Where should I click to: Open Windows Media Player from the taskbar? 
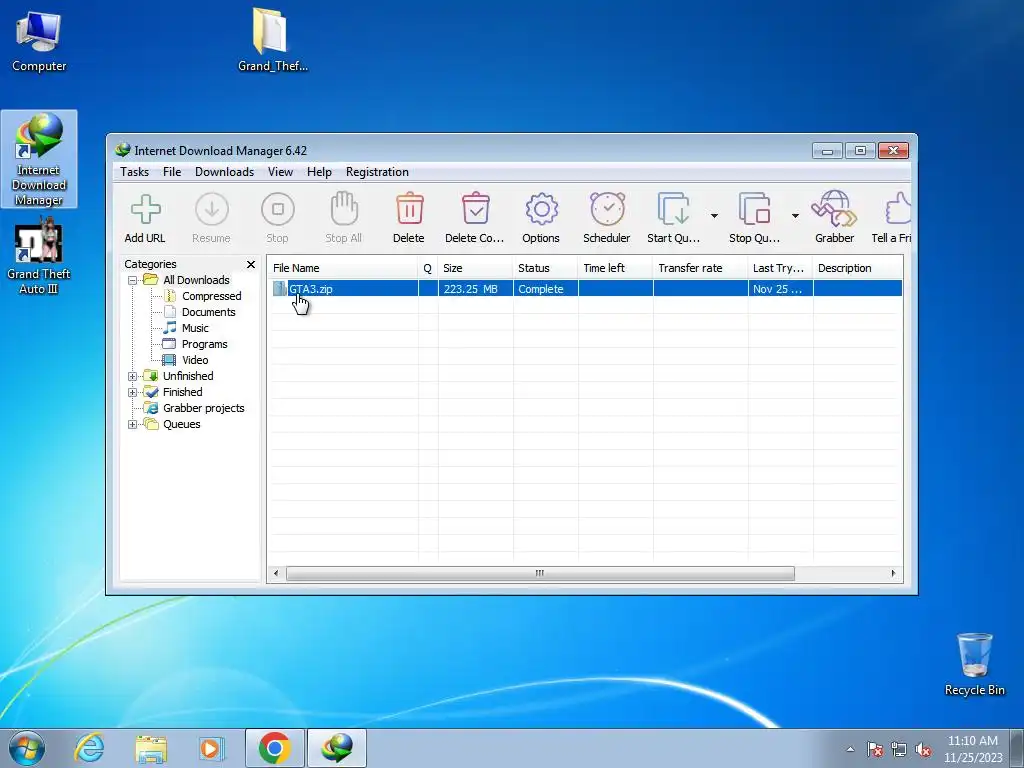pyautogui.click(x=212, y=748)
